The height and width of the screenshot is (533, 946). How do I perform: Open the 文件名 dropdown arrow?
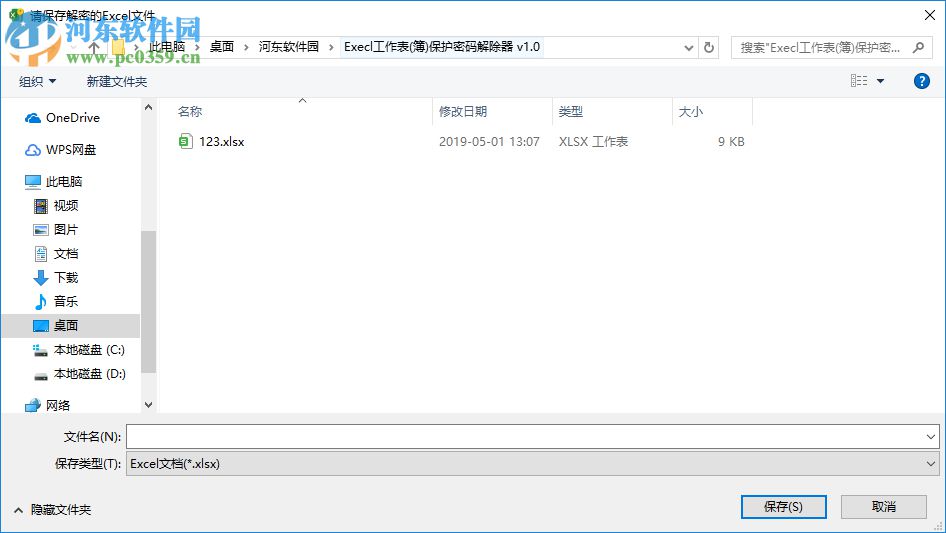tap(930, 436)
